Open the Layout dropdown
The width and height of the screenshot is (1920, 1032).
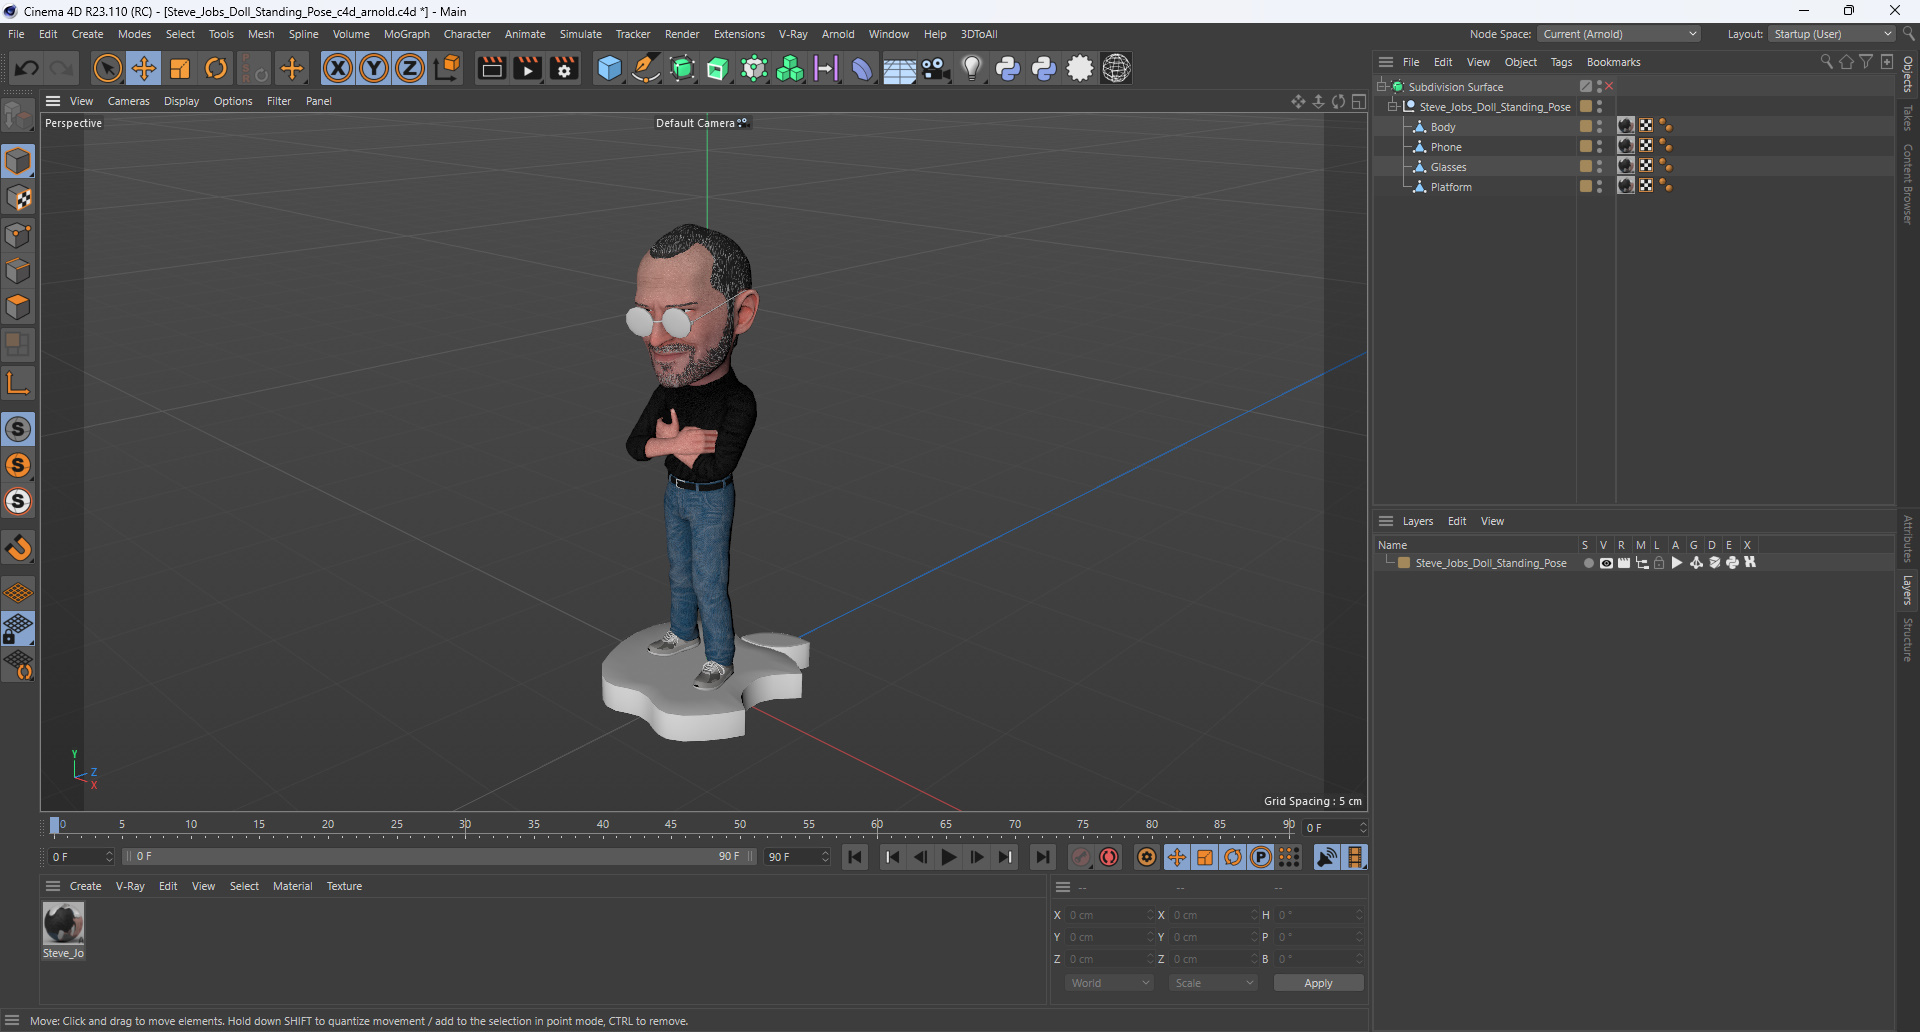click(1833, 34)
